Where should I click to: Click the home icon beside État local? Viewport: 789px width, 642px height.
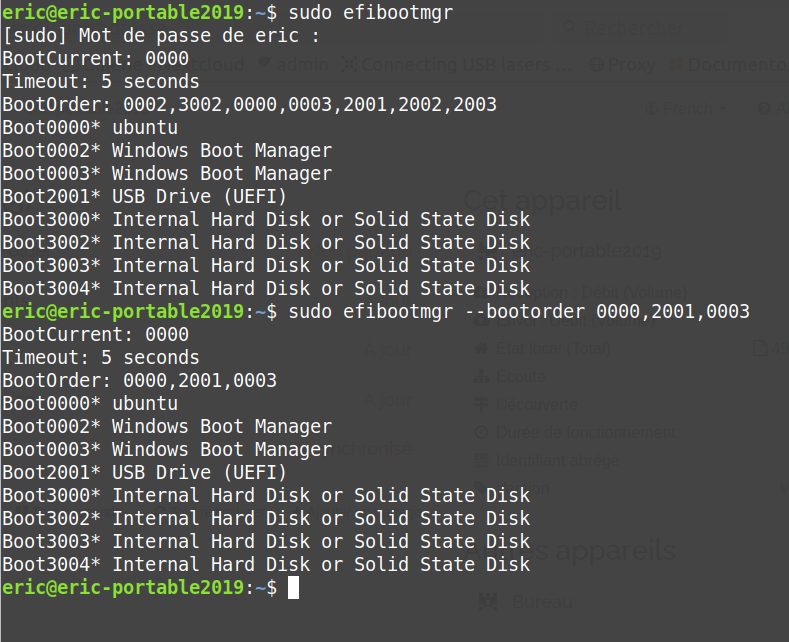click(x=482, y=348)
